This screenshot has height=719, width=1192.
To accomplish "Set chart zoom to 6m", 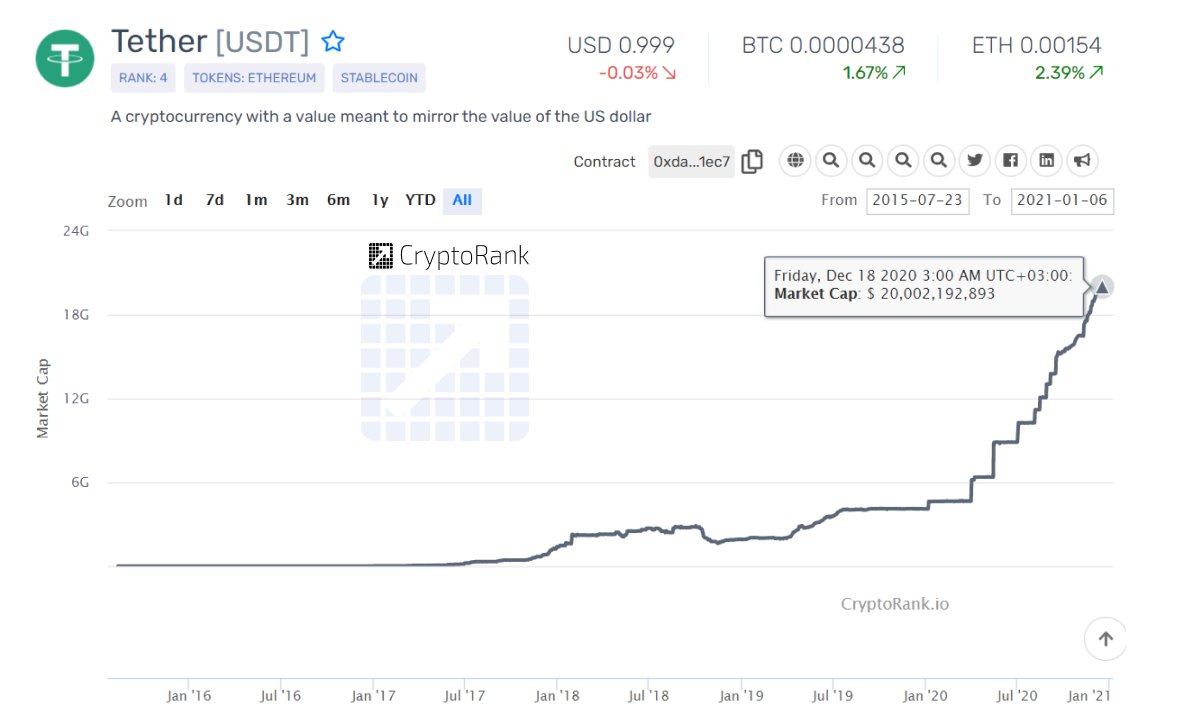I will click(x=338, y=200).
